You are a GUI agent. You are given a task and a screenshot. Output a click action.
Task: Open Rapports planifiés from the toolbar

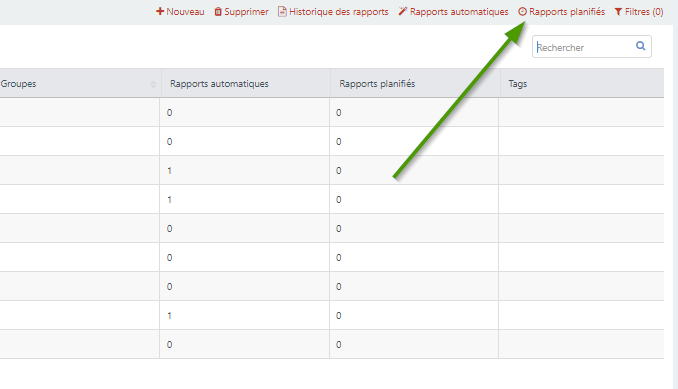(562, 12)
